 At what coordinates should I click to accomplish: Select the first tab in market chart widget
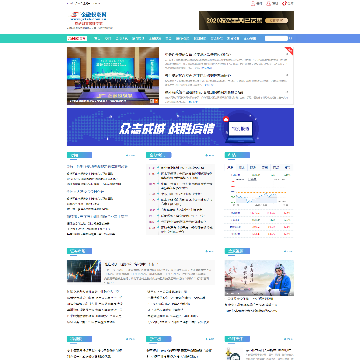tap(231, 167)
